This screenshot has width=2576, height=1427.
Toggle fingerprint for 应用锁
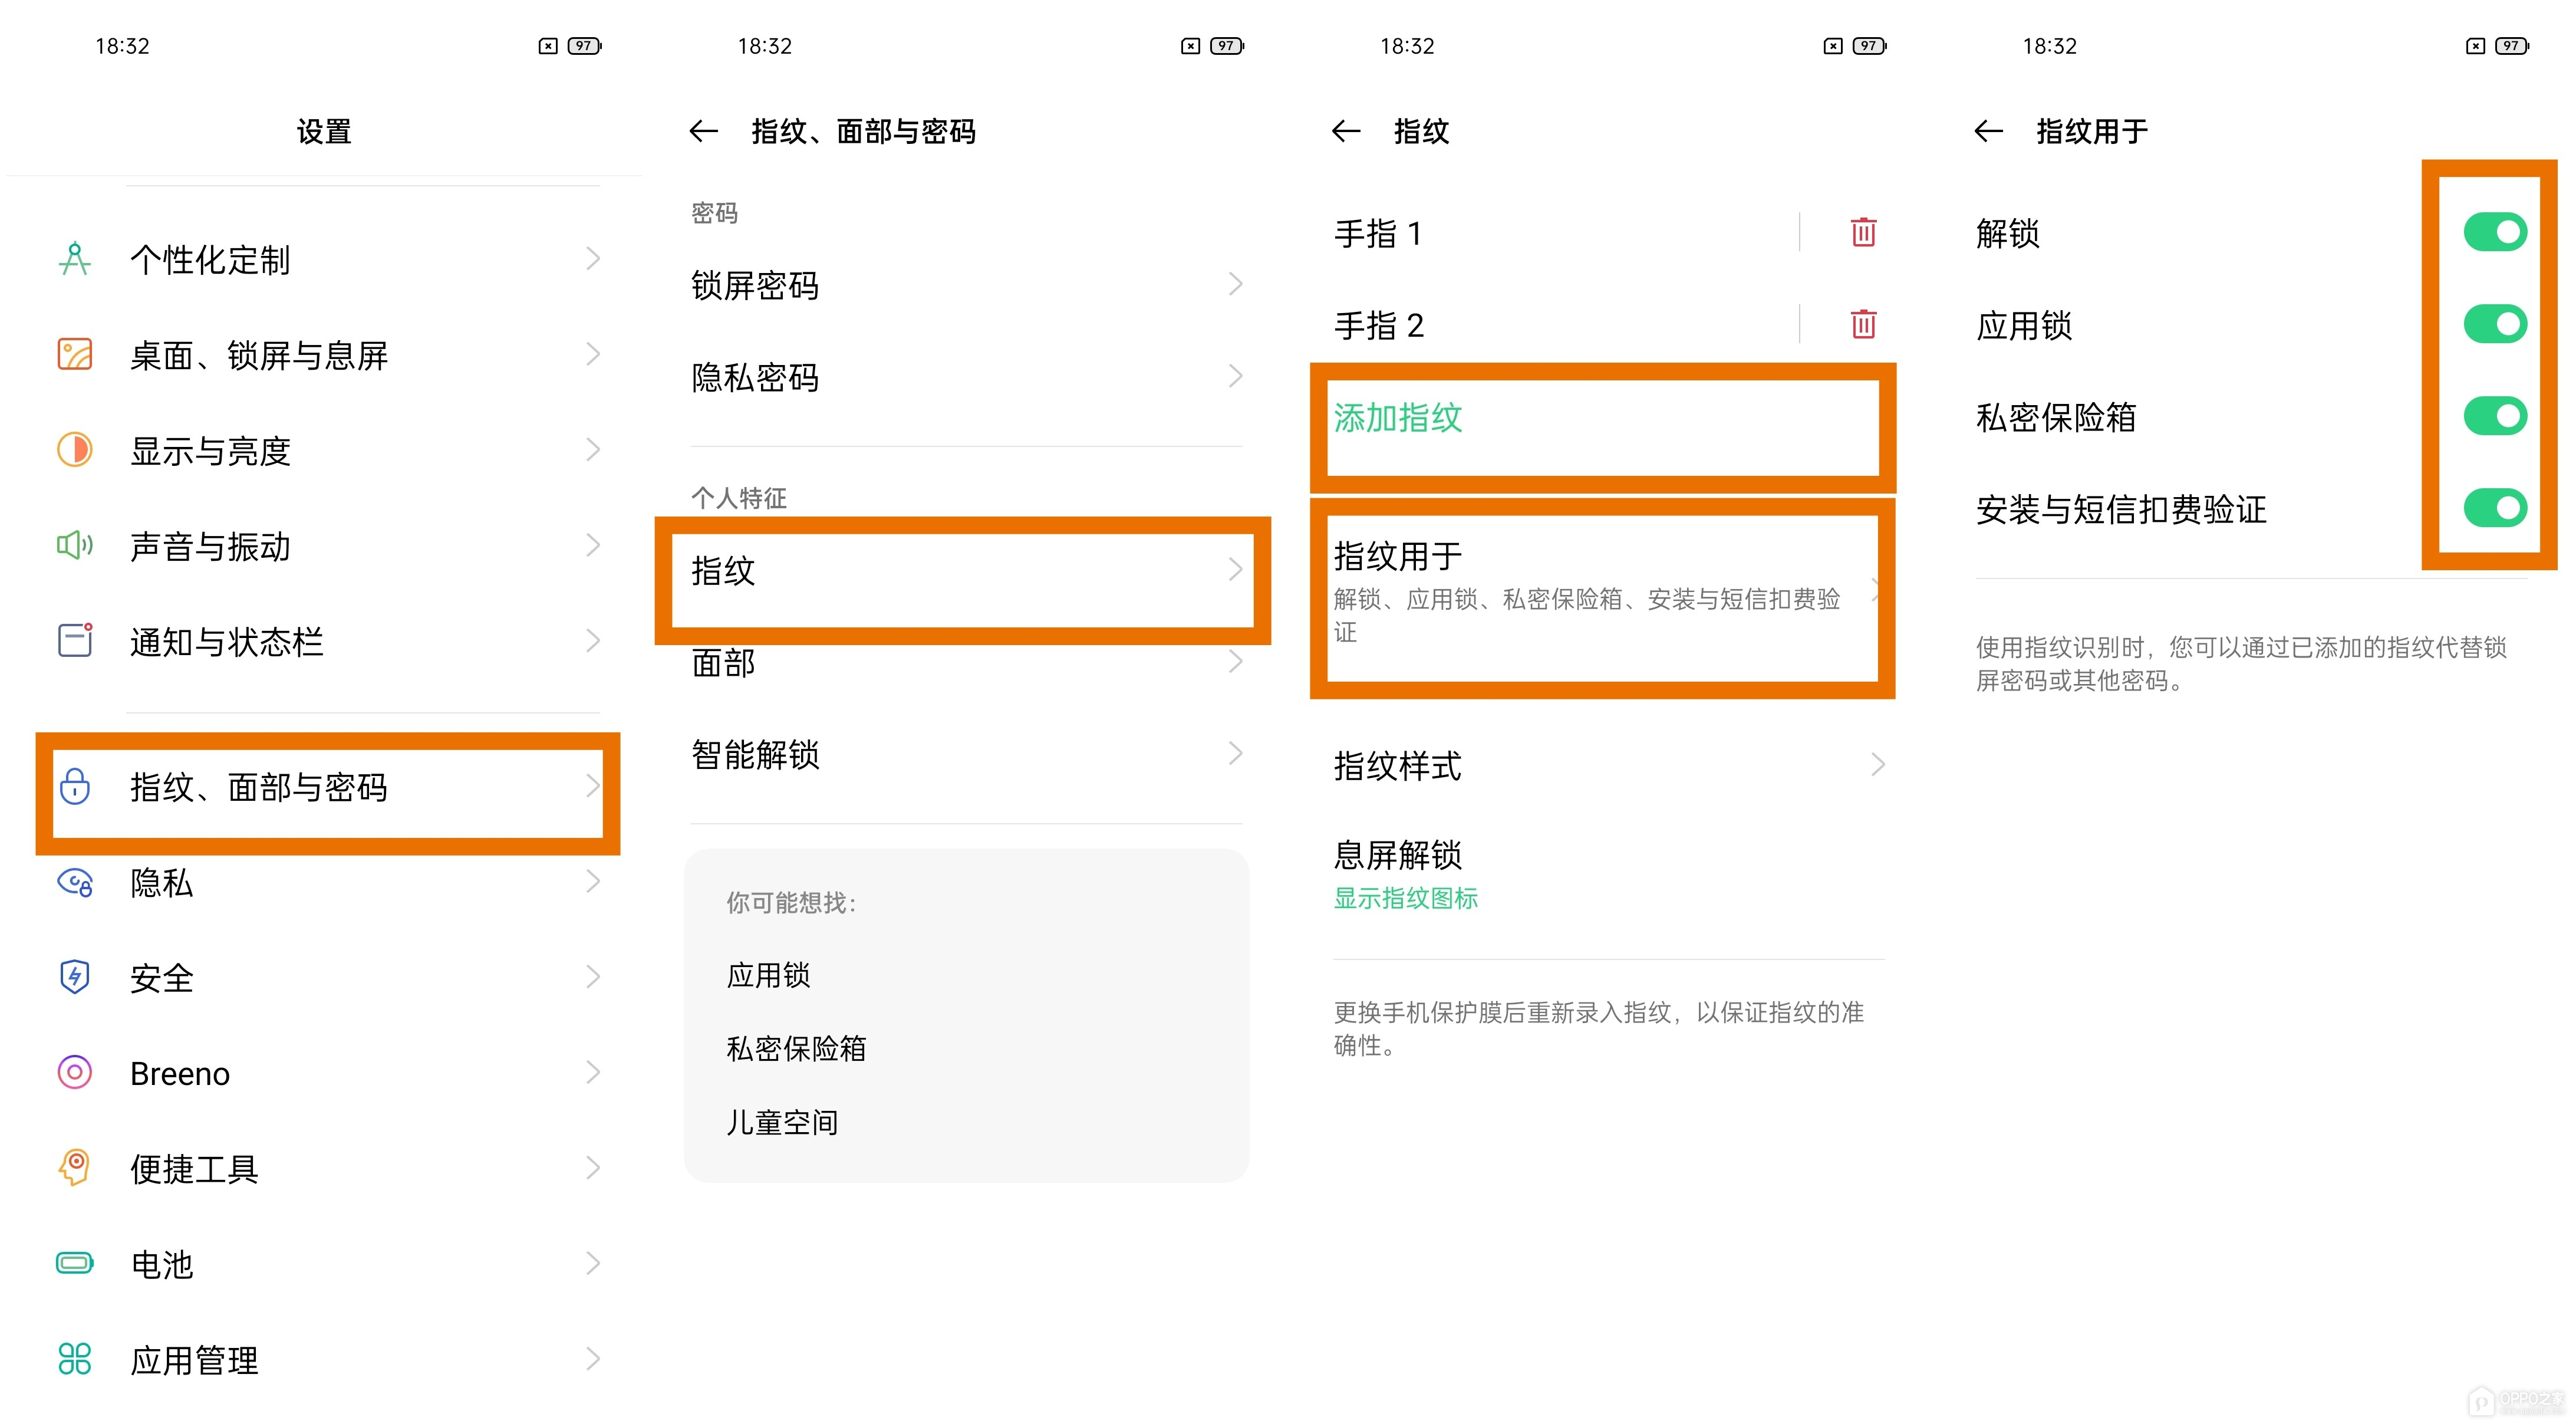coord(2495,324)
